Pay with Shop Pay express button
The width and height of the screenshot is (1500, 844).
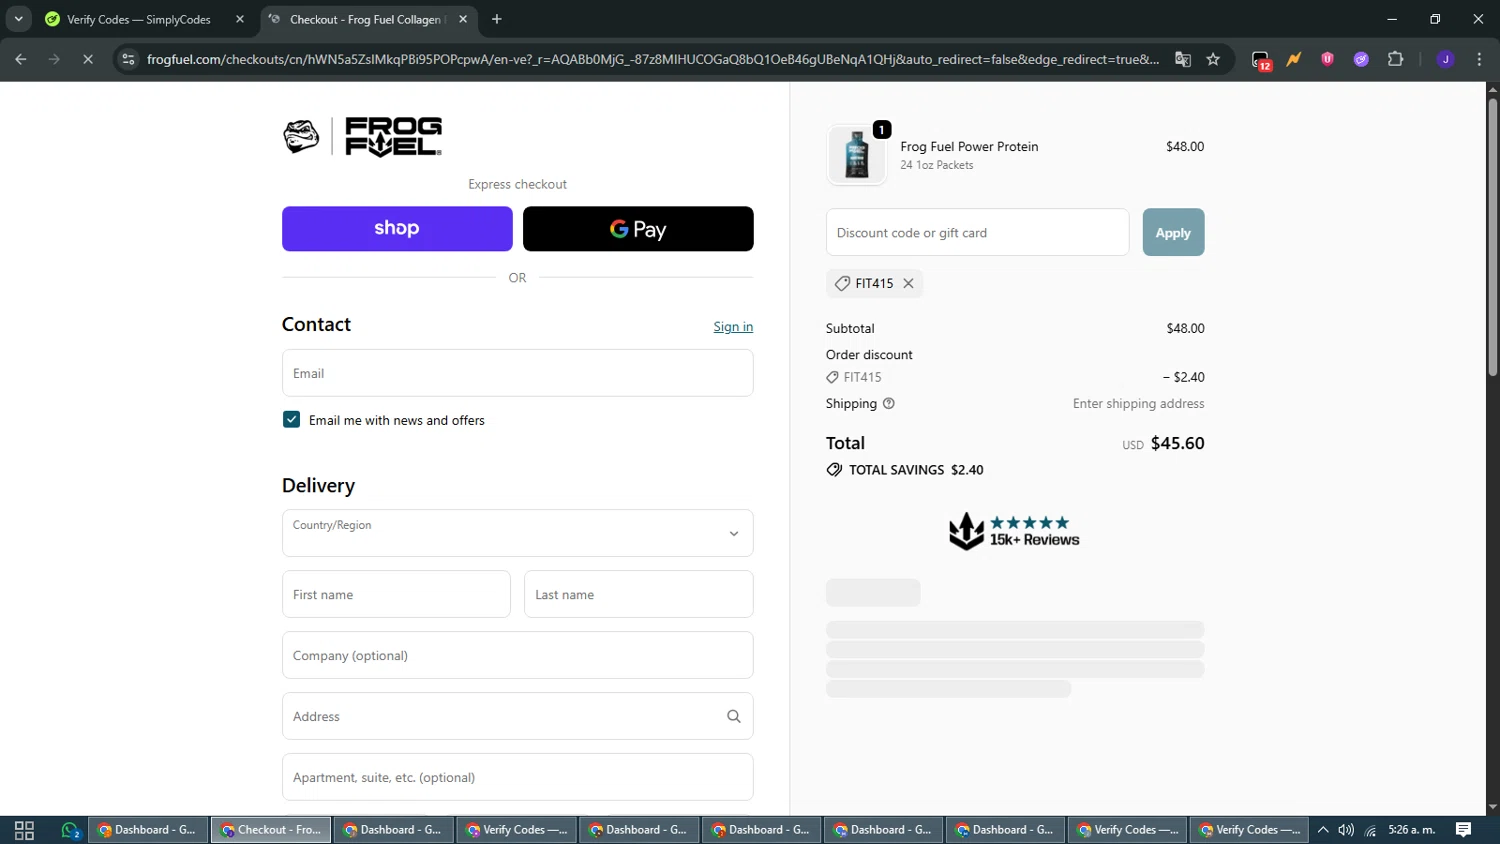tap(397, 228)
